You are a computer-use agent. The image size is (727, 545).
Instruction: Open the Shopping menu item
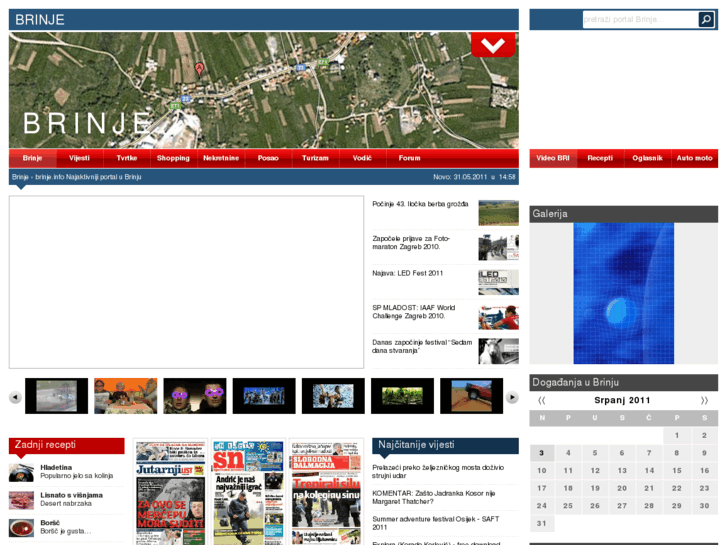(x=173, y=158)
